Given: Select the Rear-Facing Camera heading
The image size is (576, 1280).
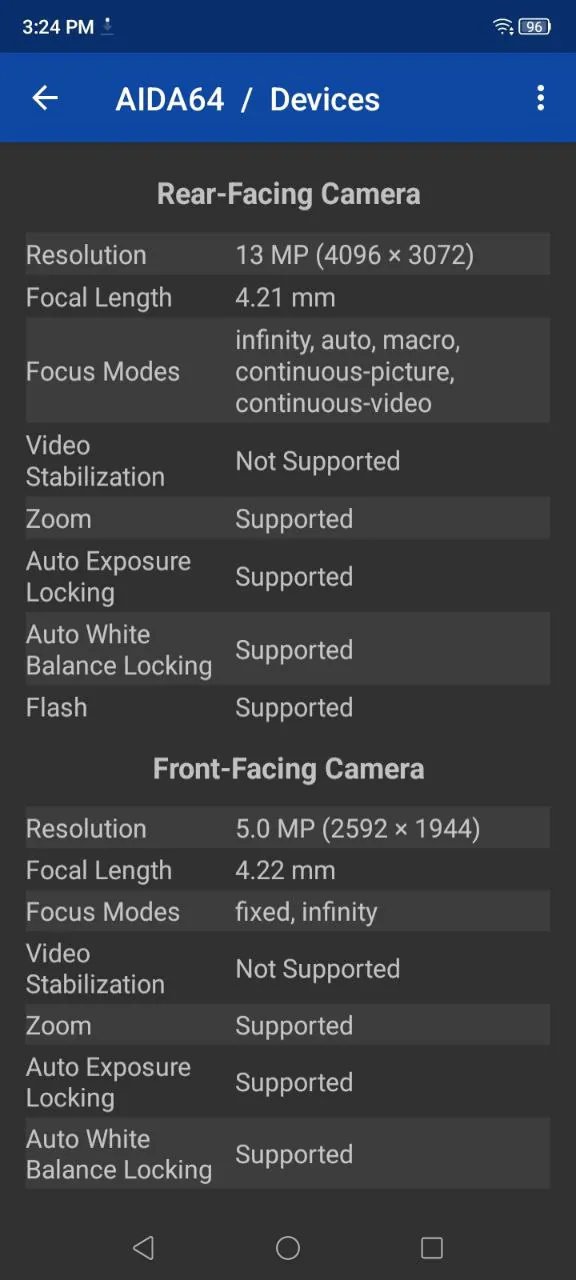Looking at the screenshot, I should pyautogui.click(x=288, y=193).
